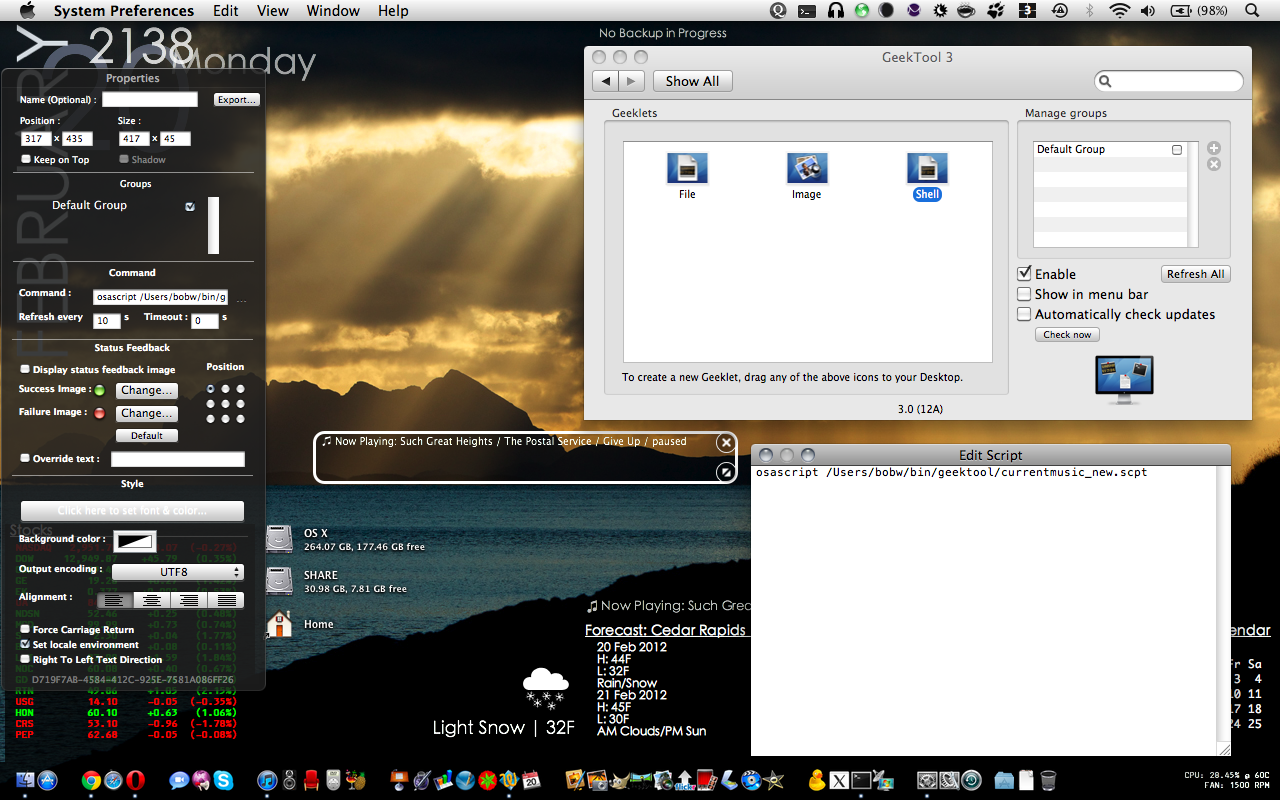The width and height of the screenshot is (1280, 800).
Task: Enable the Override text checkbox
Action: 25,459
